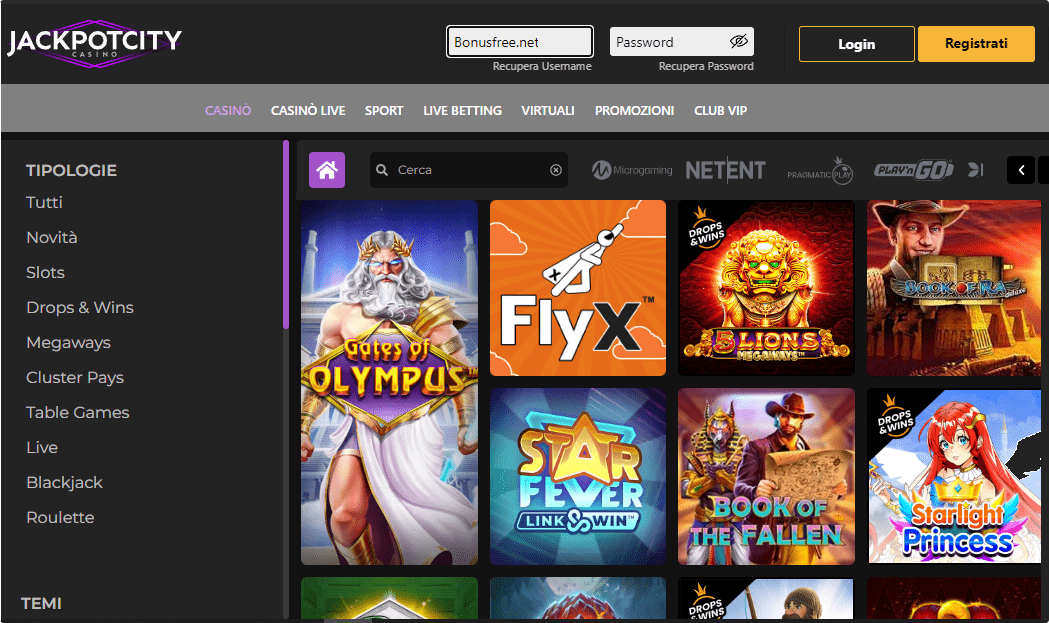Open Recupera Password link
1049x623 pixels.
tap(706, 66)
